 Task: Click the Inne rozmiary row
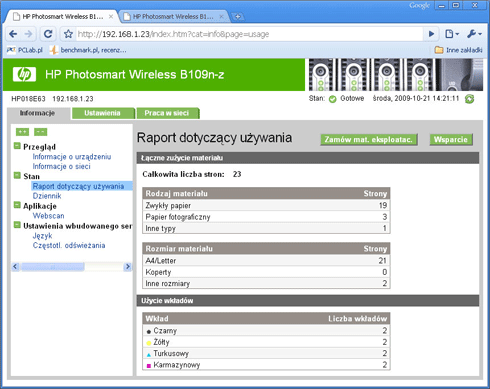[x=266, y=283]
